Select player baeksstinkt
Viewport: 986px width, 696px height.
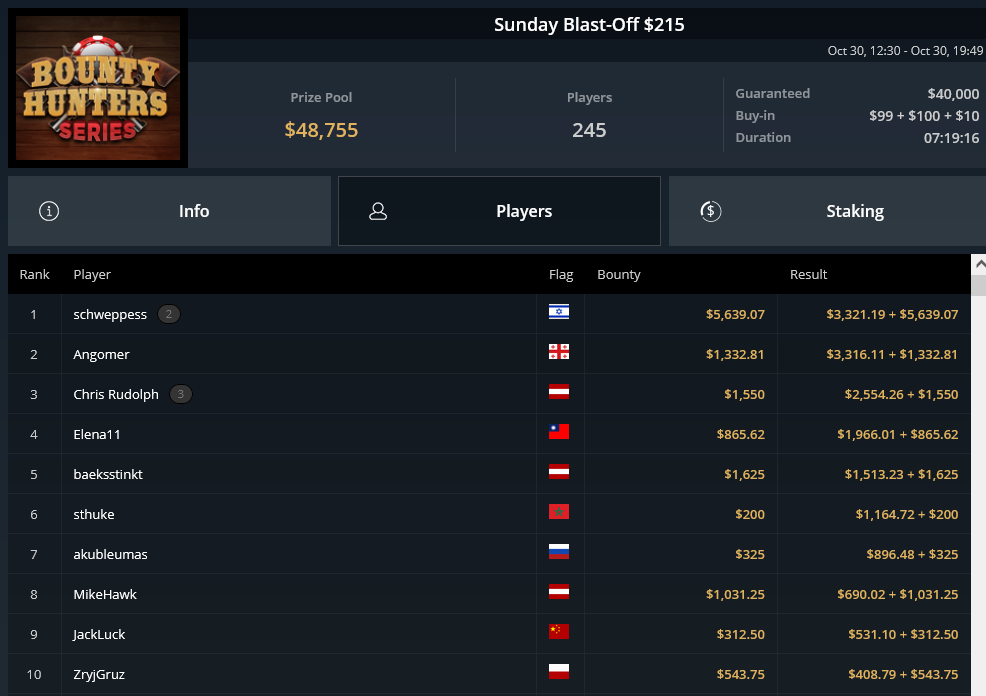(108, 475)
